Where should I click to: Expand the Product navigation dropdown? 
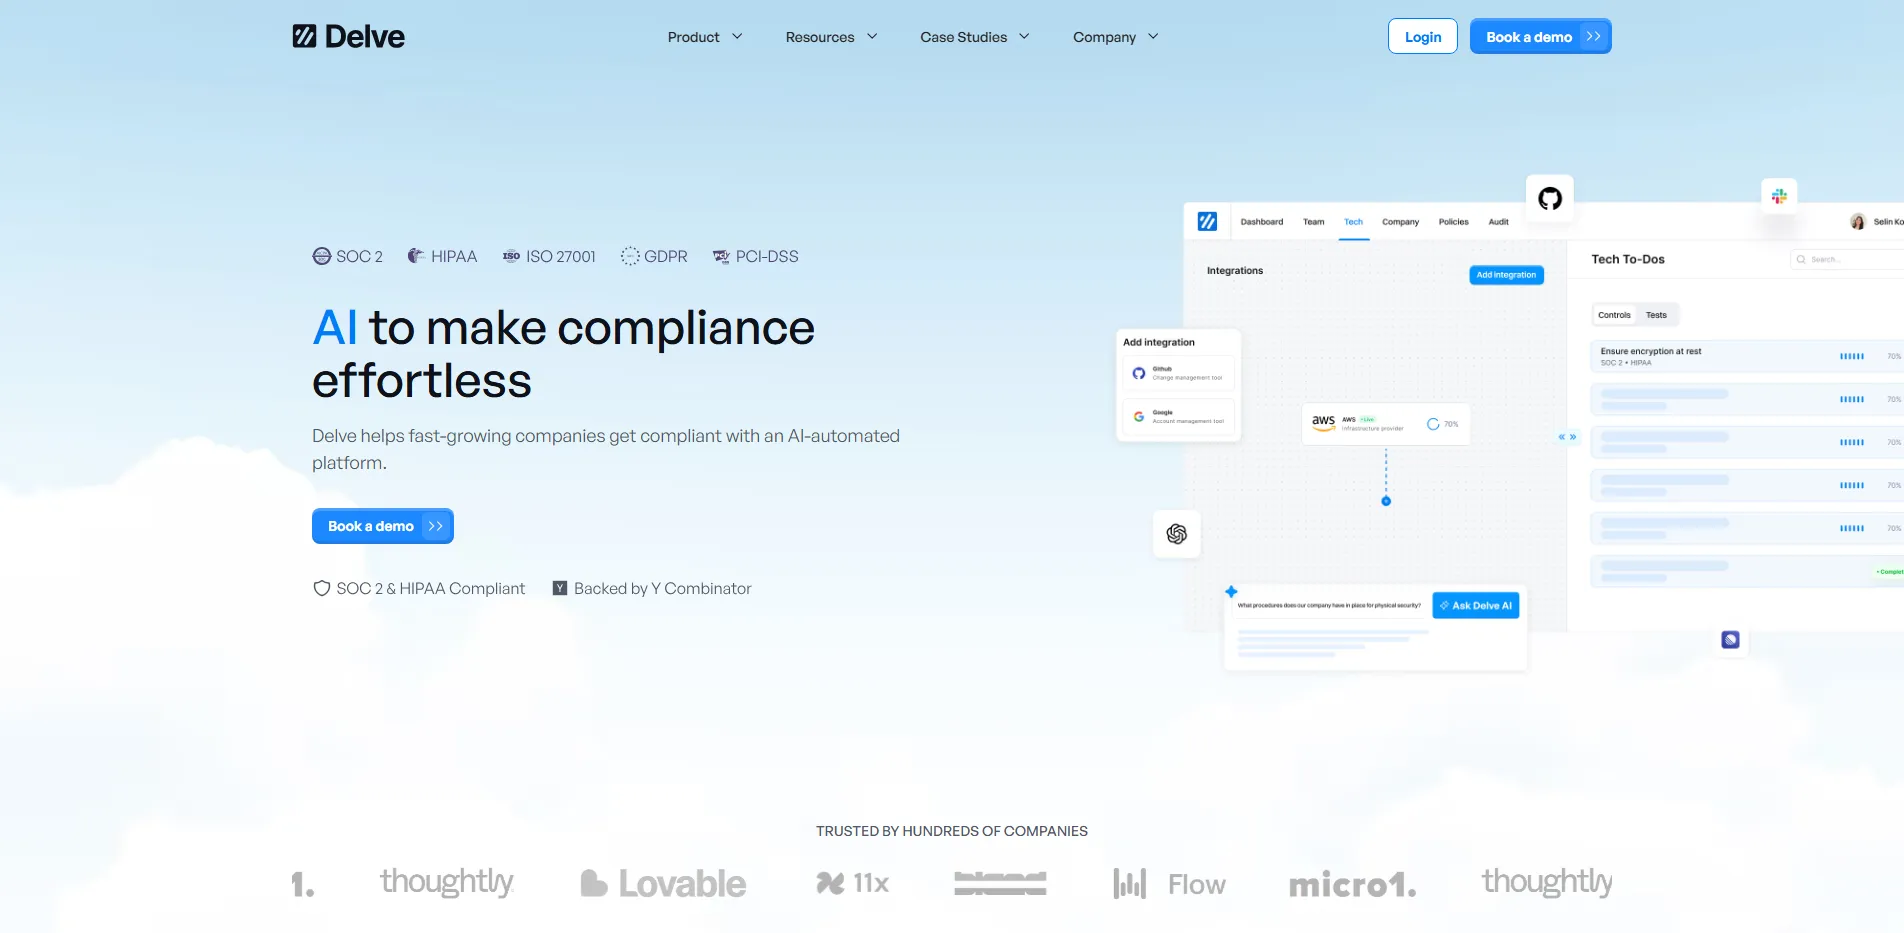pos(704,36)
